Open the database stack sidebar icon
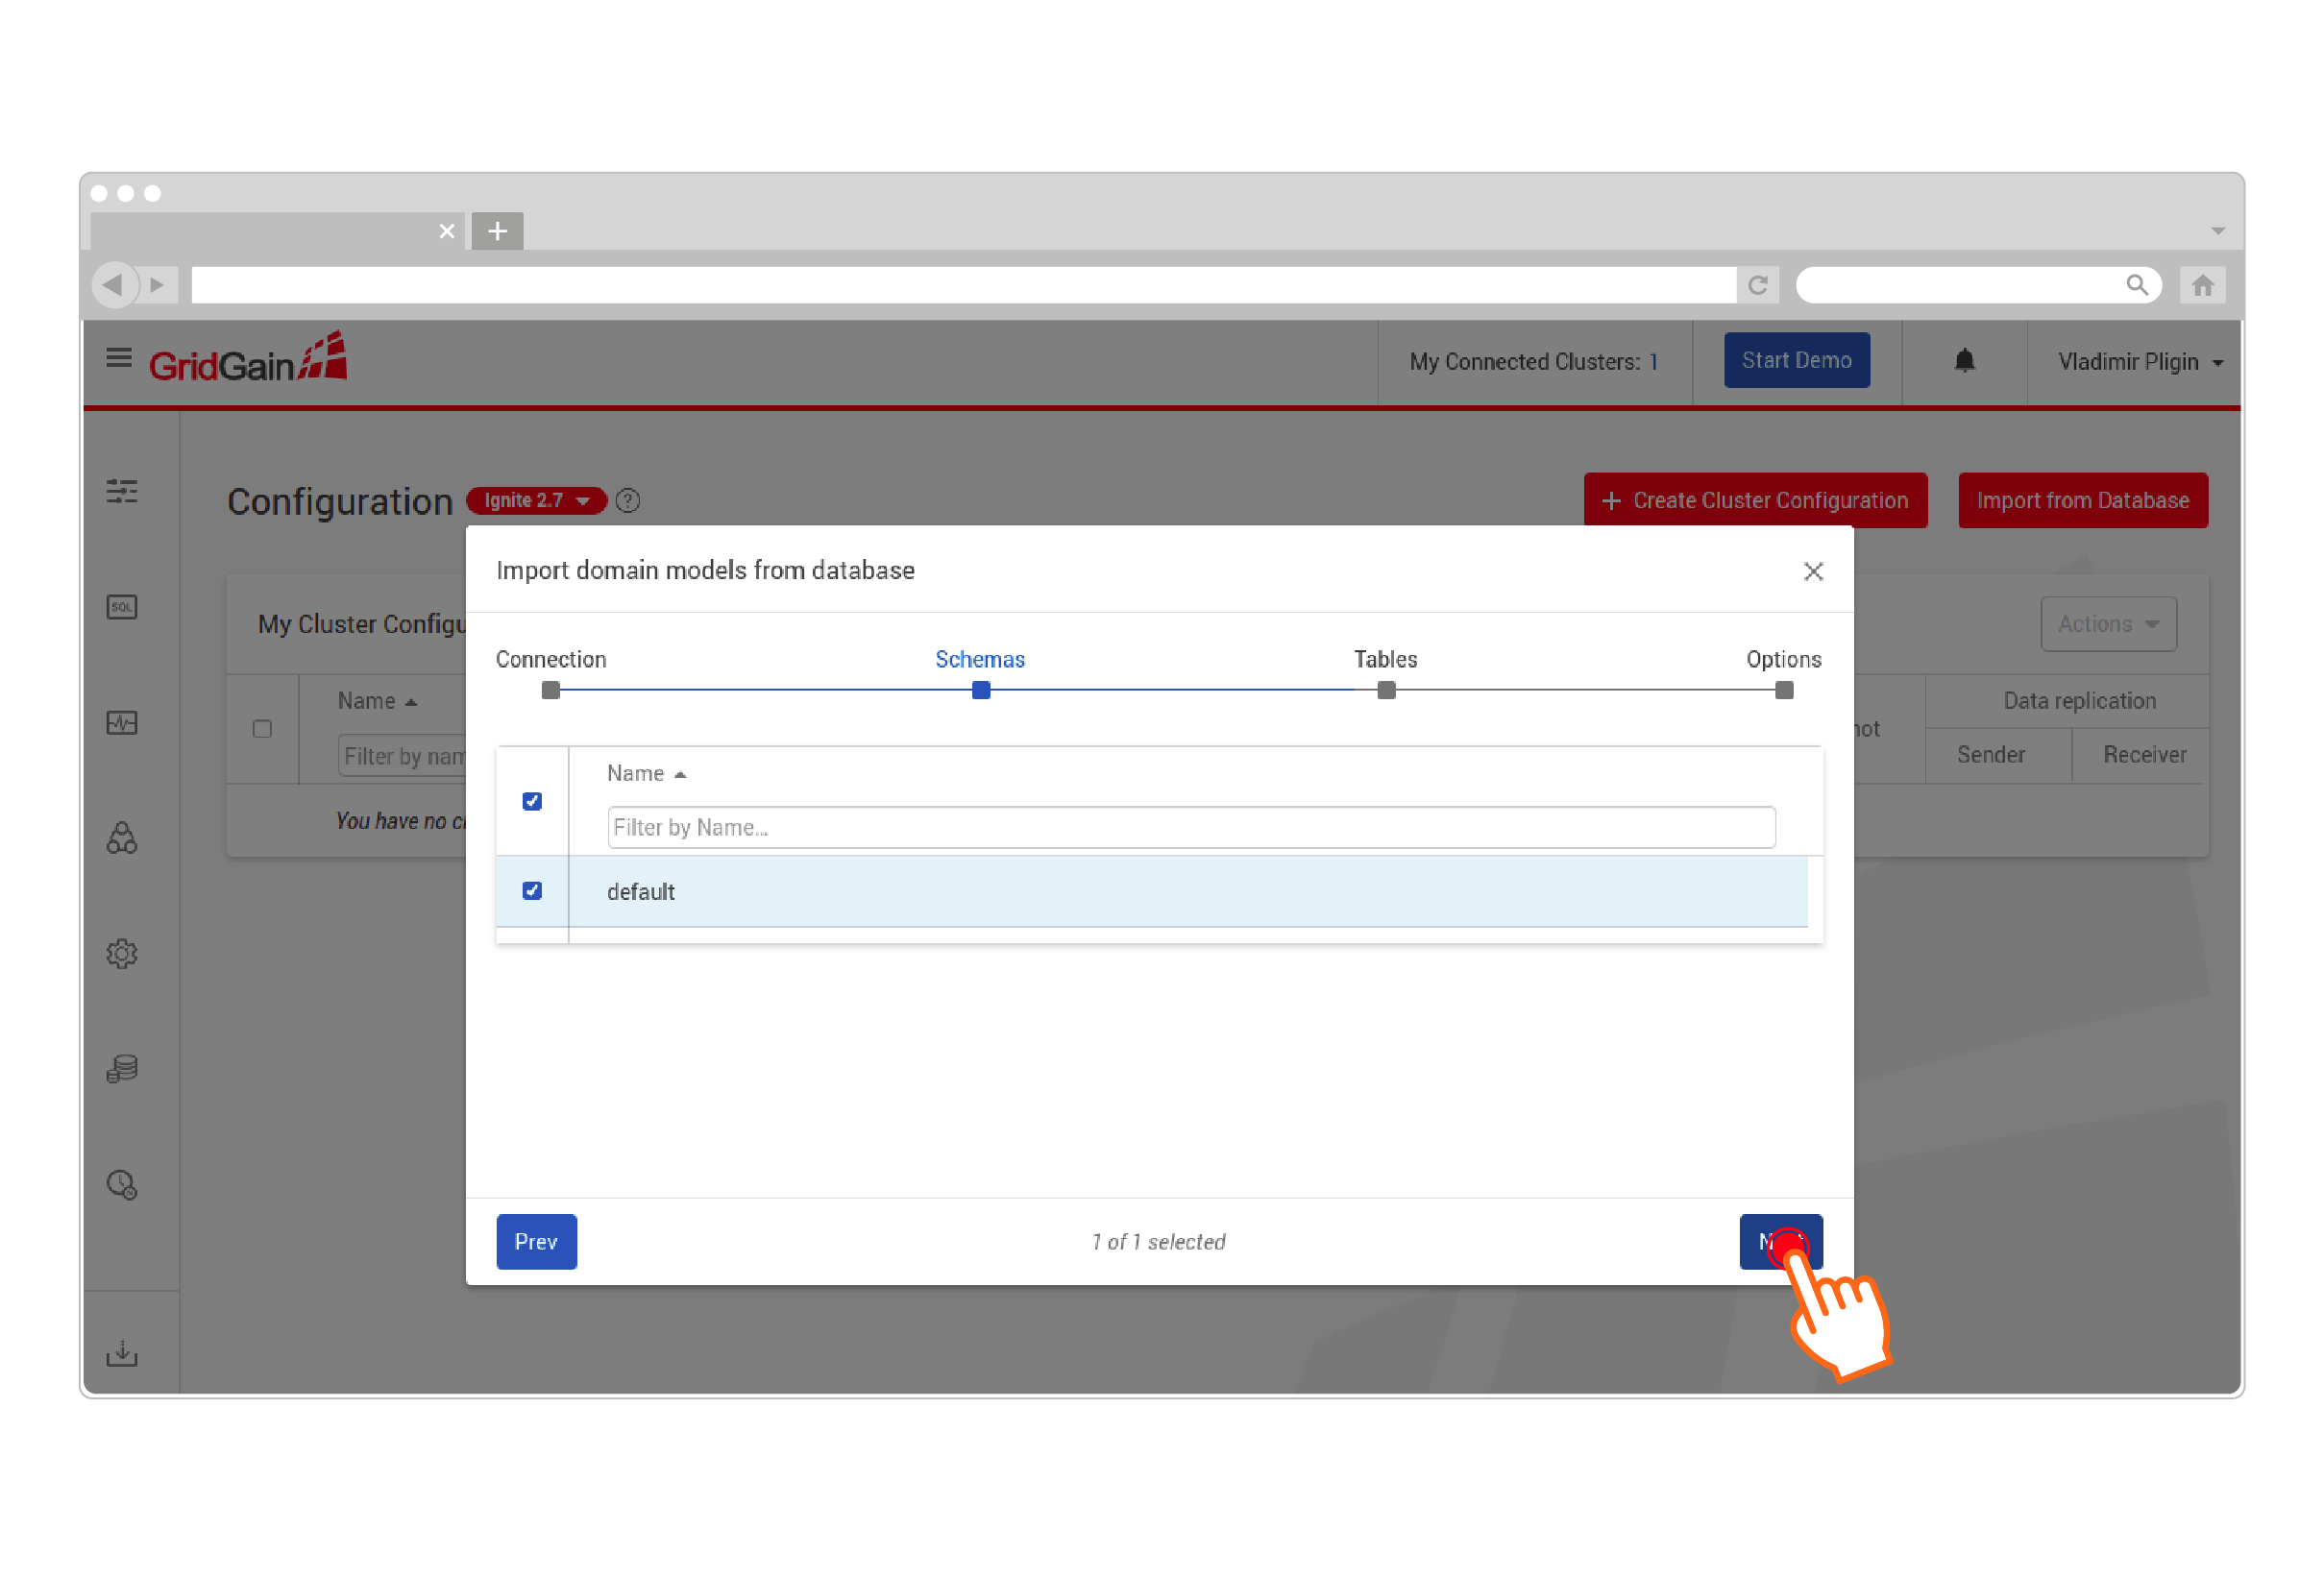Screen dimensions: 2324x1578 [x=122, y=1069]
